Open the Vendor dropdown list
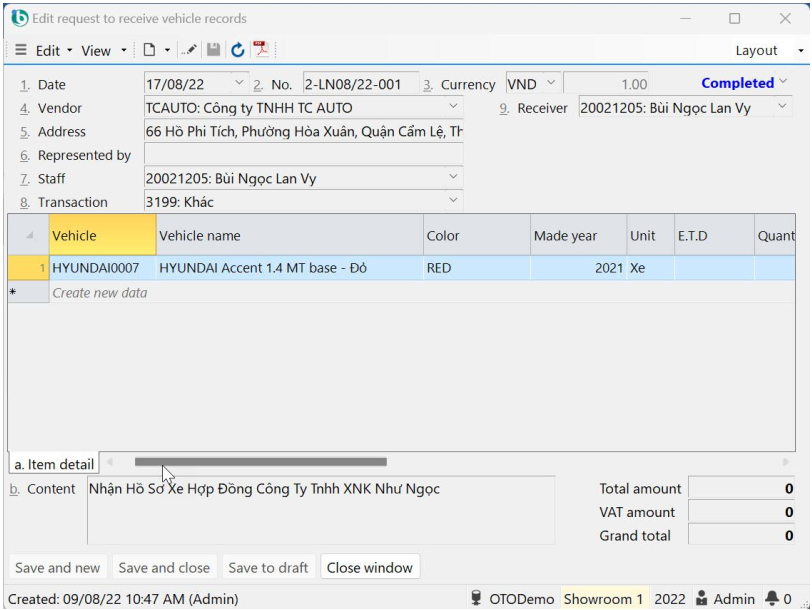This screenshot has height=610, width=812. (x=453, y=108)
